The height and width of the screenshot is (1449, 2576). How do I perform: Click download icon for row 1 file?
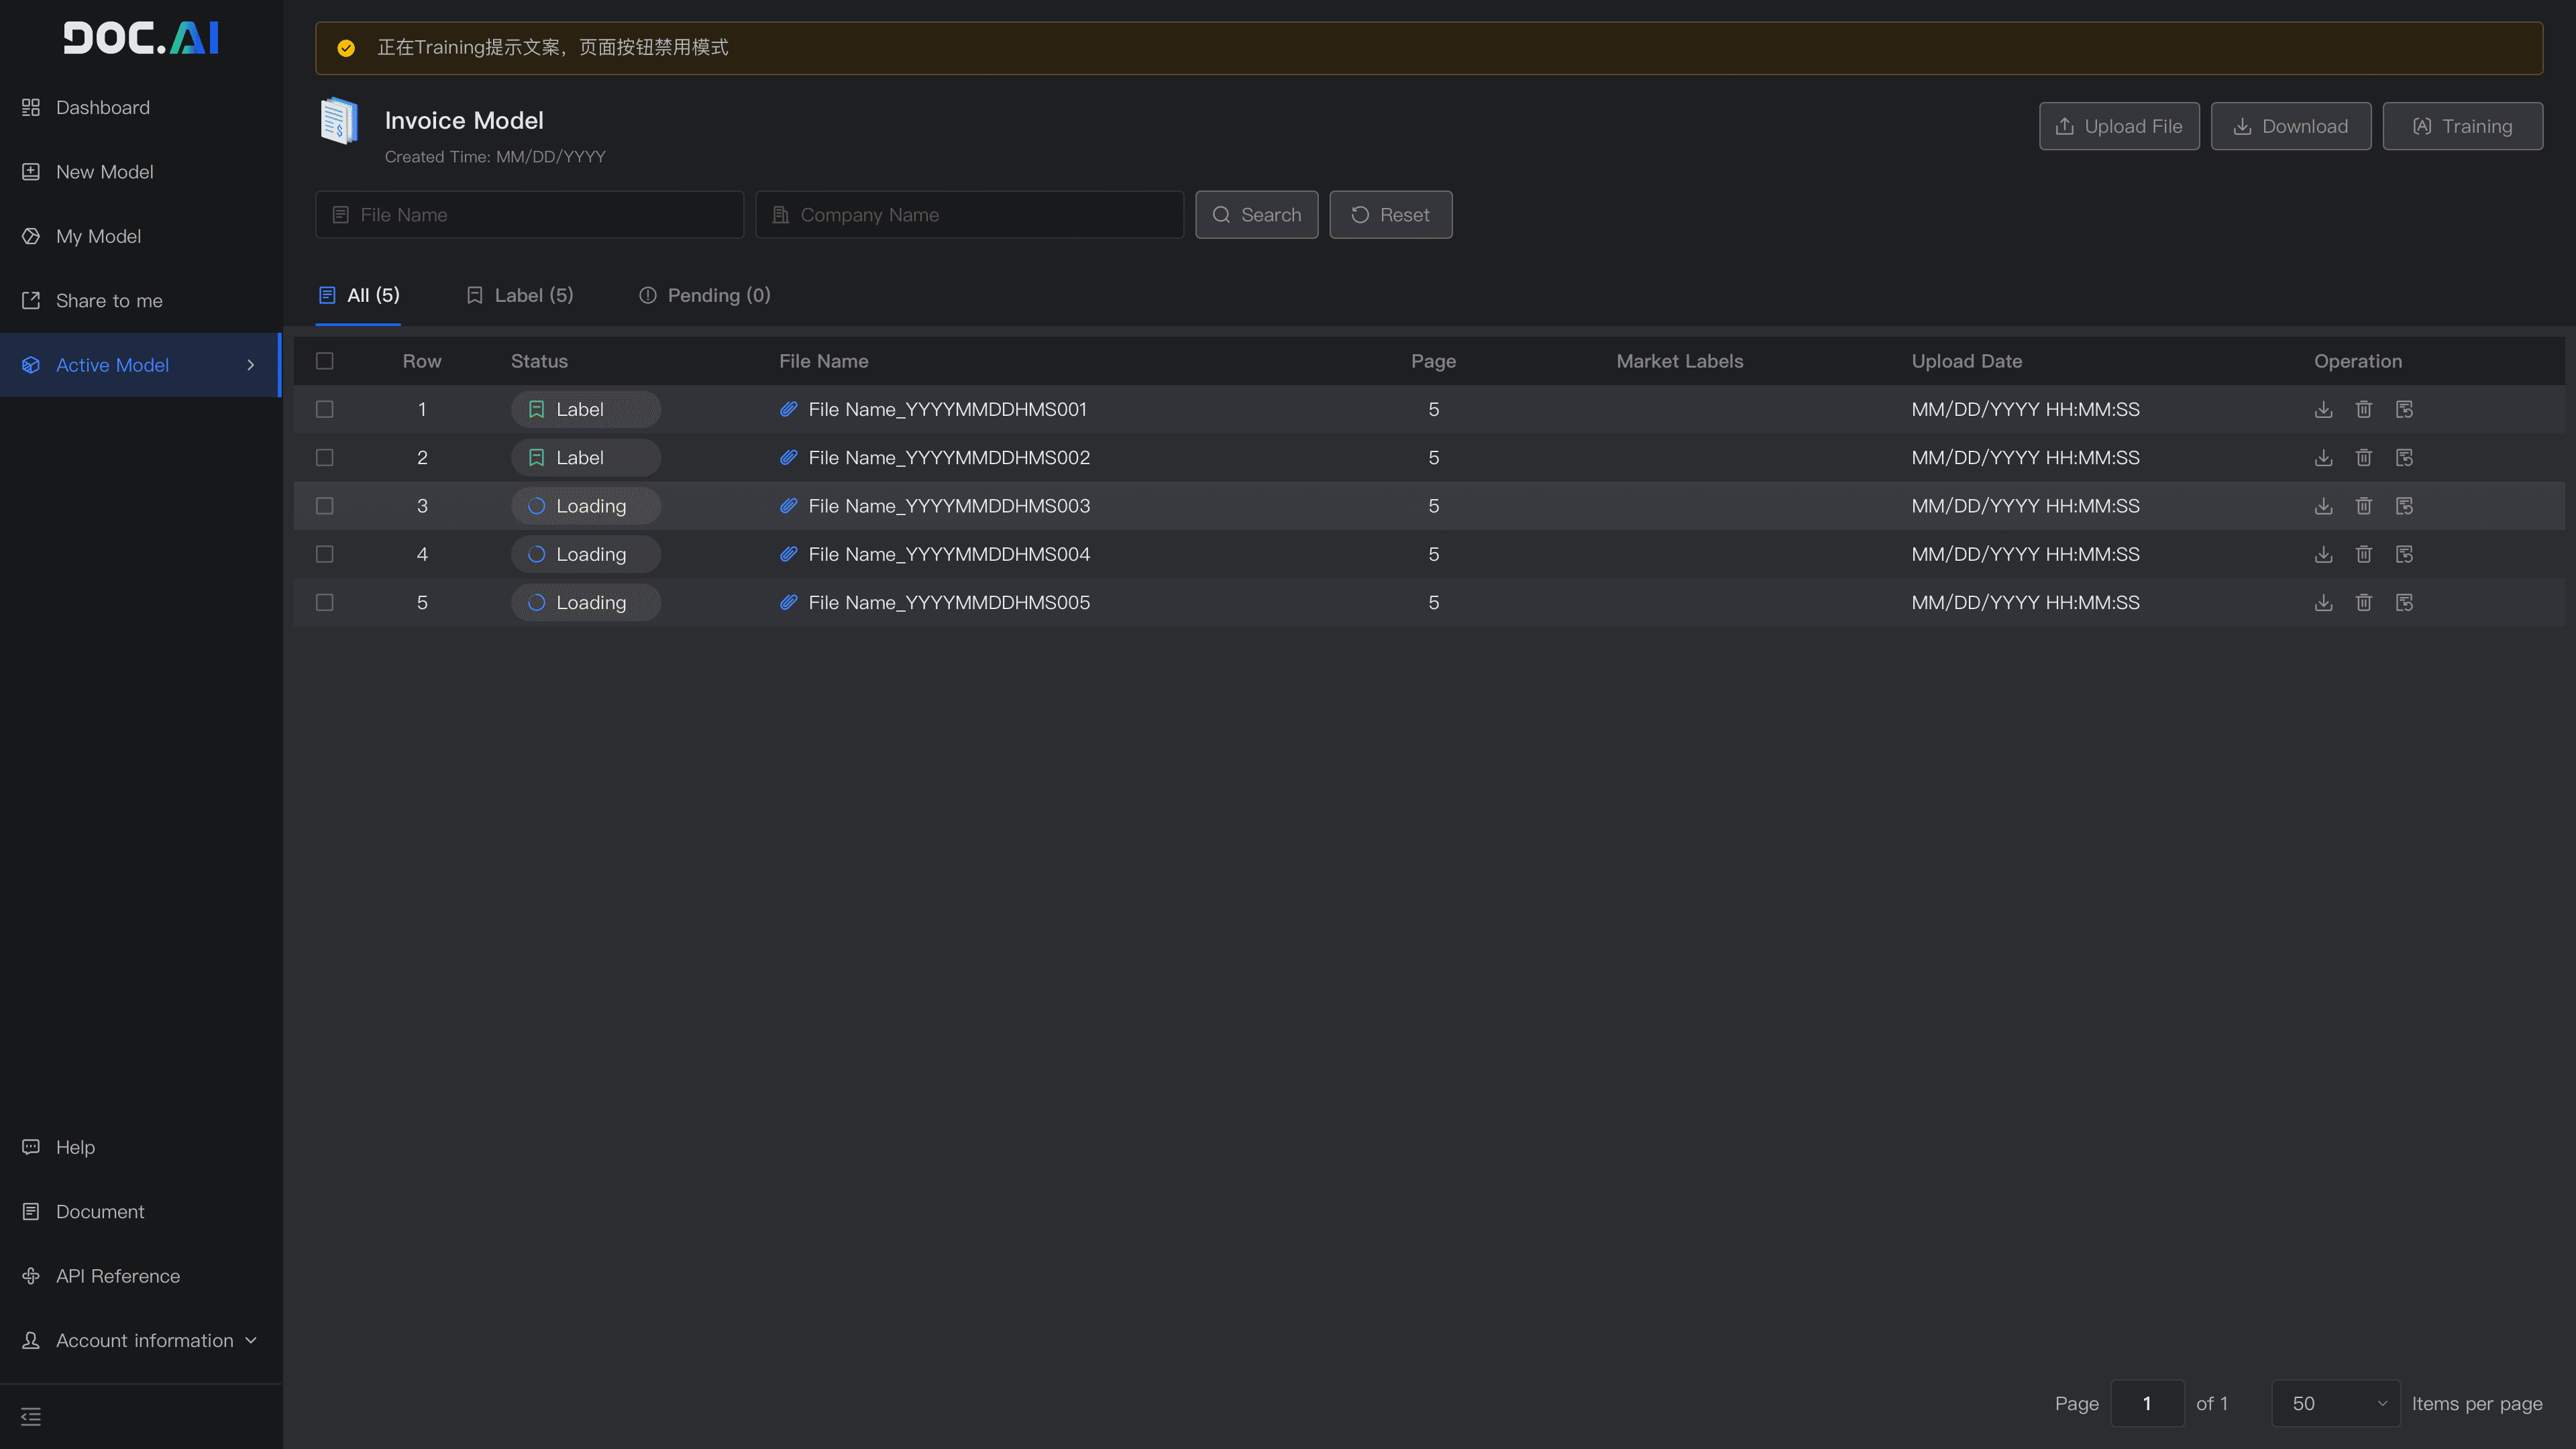[x=2323, y=409]
